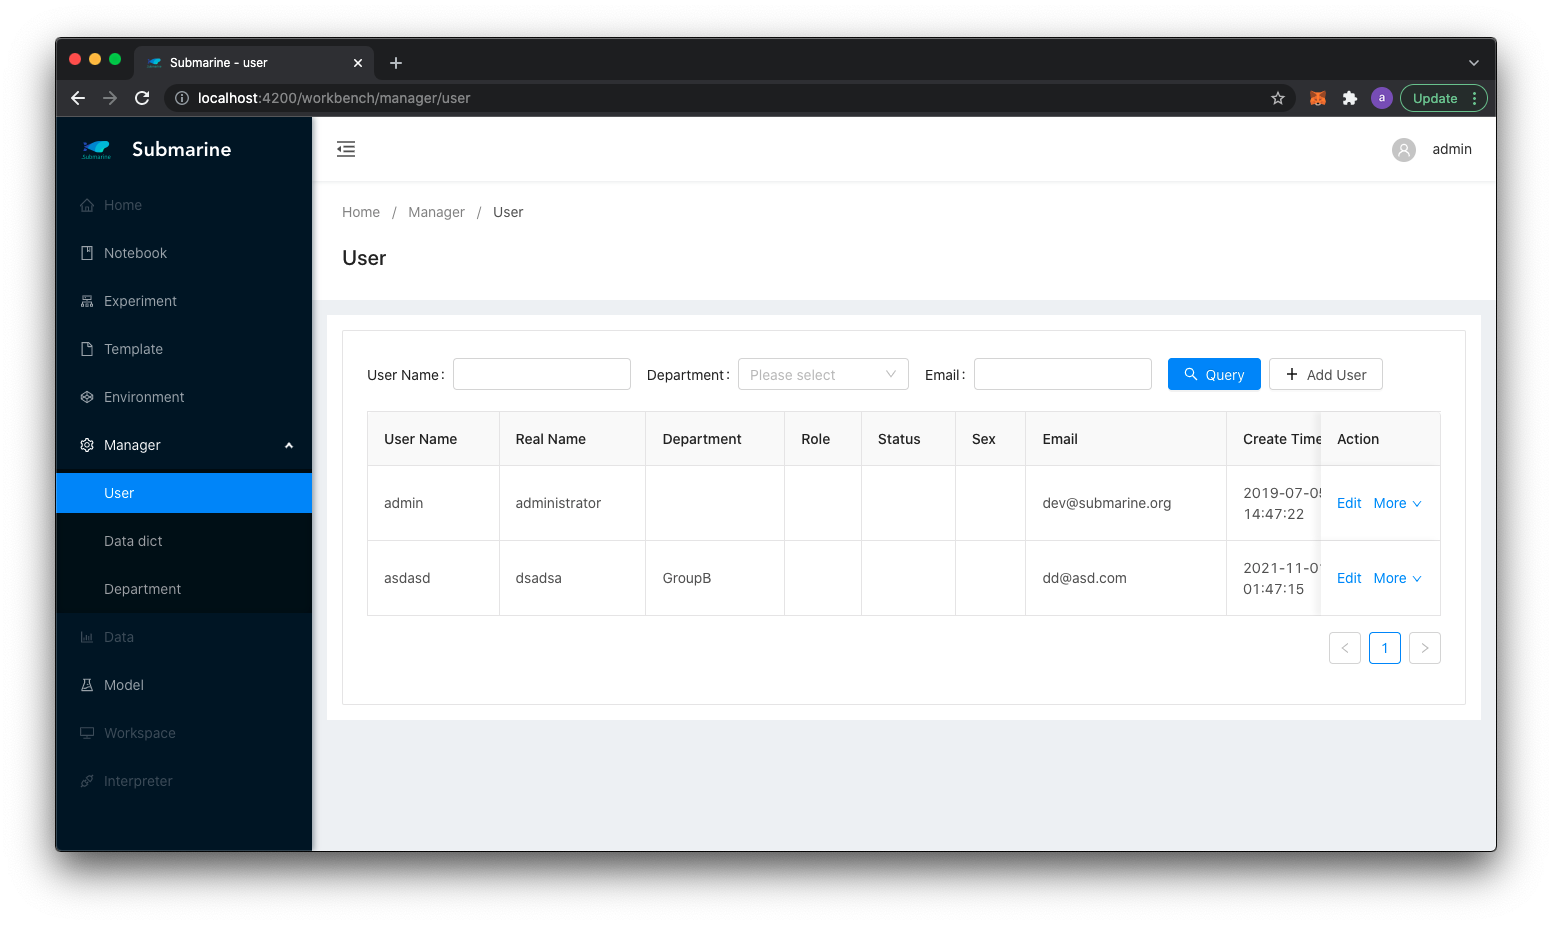
Task: Open Experiment in the sidebar
Action: pyautogui.click(x=184, y=301)
